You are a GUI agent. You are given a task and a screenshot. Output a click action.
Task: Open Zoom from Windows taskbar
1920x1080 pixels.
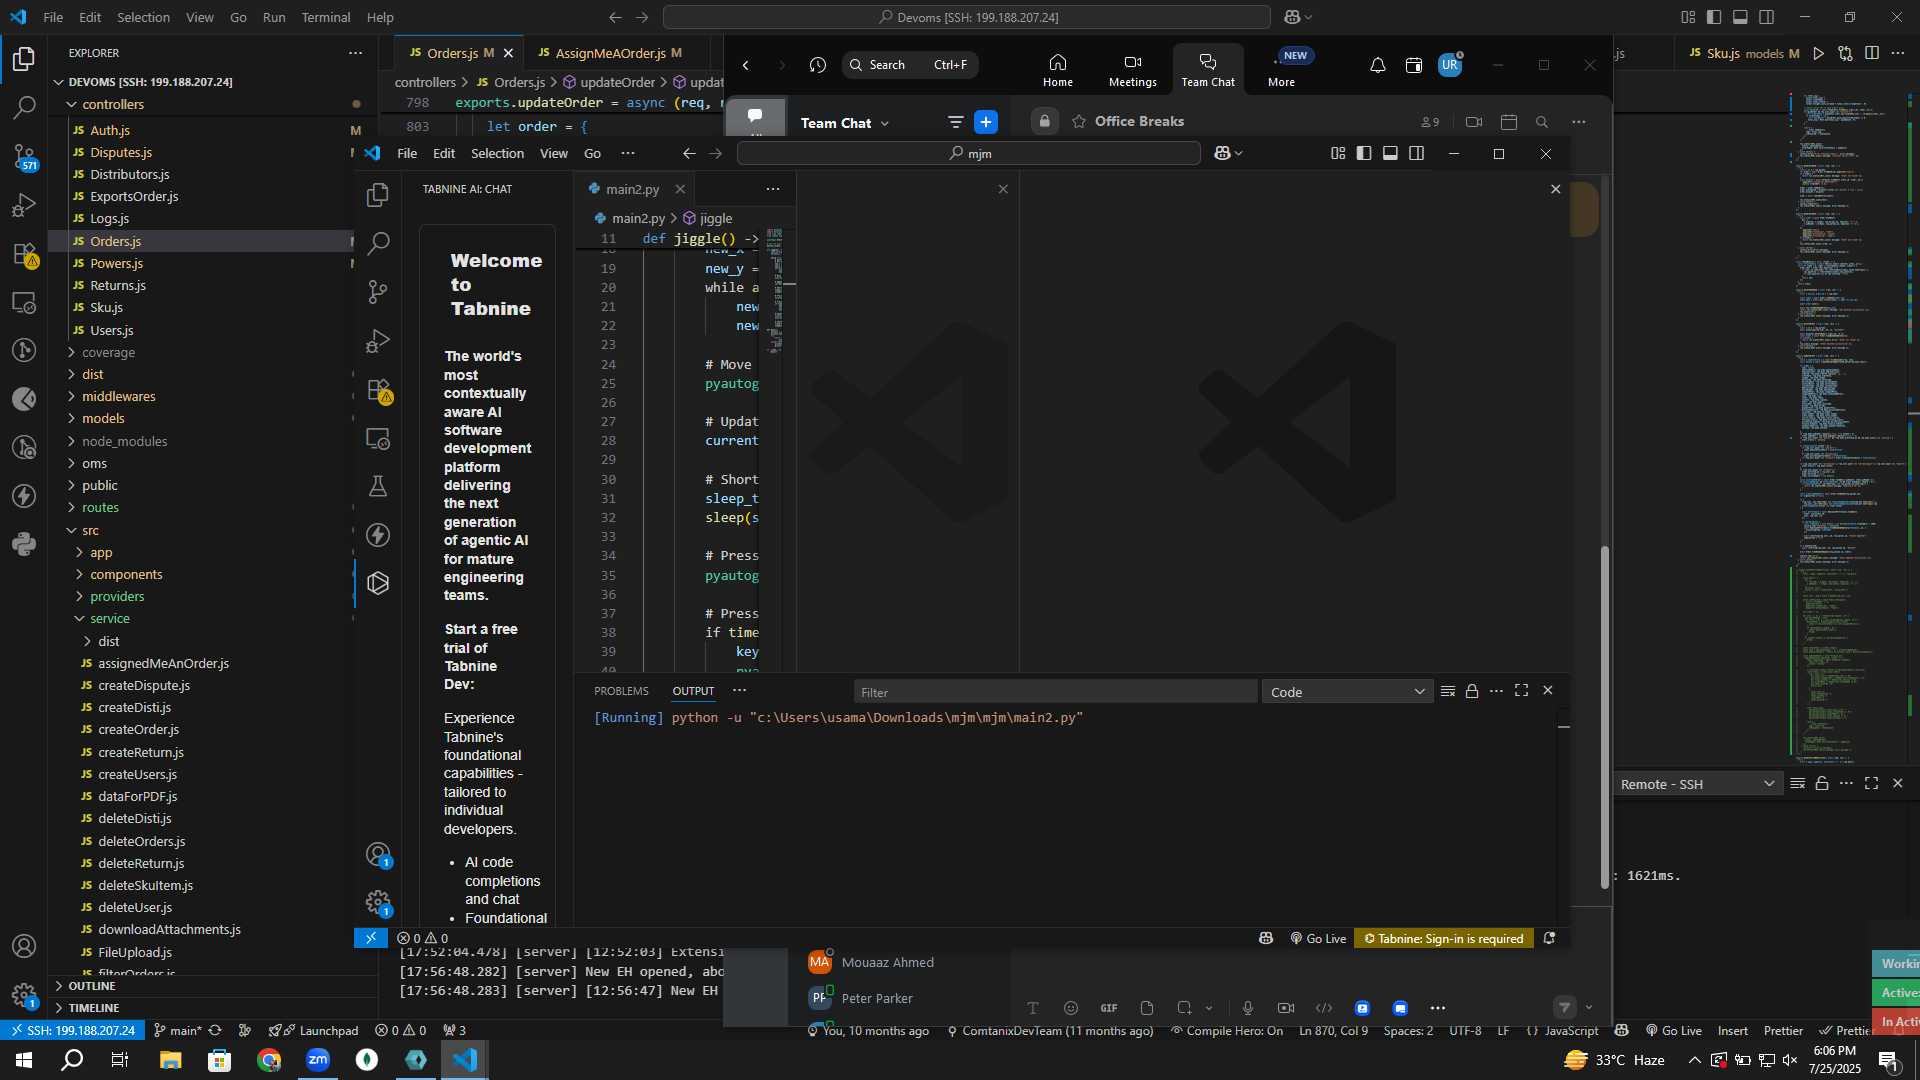click(318, 1060)
